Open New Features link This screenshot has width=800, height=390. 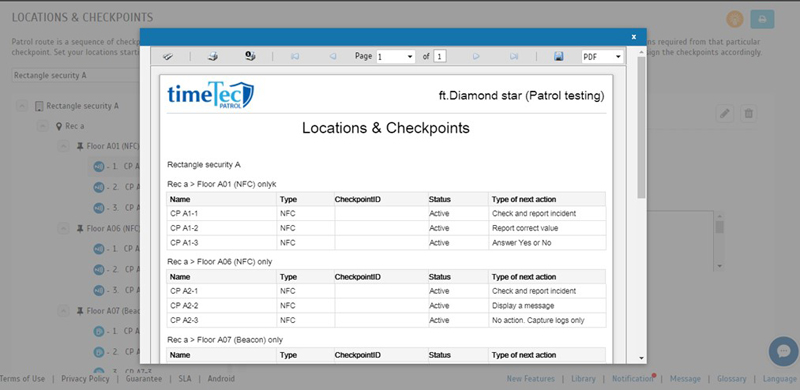pos(531,379)
